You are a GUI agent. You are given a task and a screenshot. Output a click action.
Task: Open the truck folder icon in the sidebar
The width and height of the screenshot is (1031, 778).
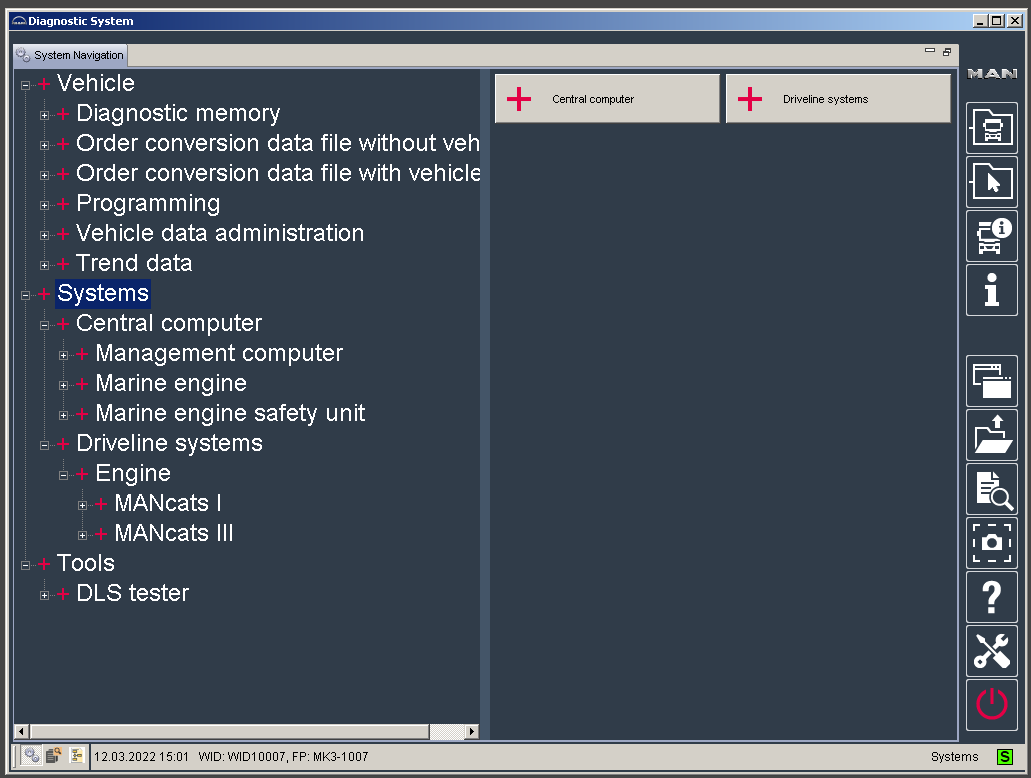click(992, 128)
